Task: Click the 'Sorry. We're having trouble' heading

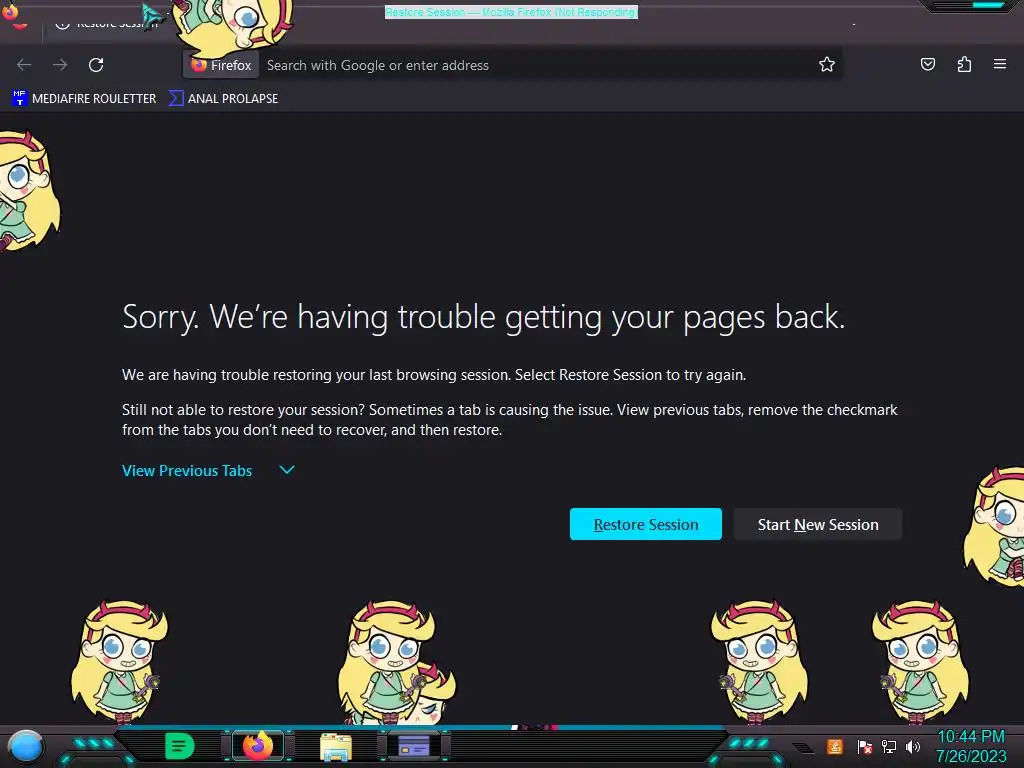Action: (x=483, y=317)
